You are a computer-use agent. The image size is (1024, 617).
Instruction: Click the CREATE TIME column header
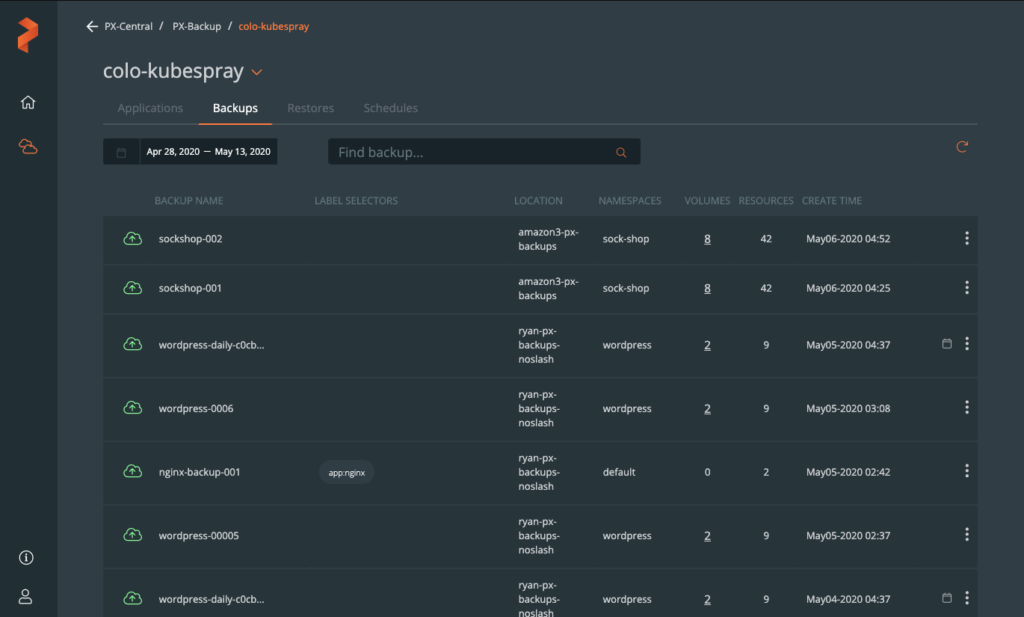tap(831, 201)
